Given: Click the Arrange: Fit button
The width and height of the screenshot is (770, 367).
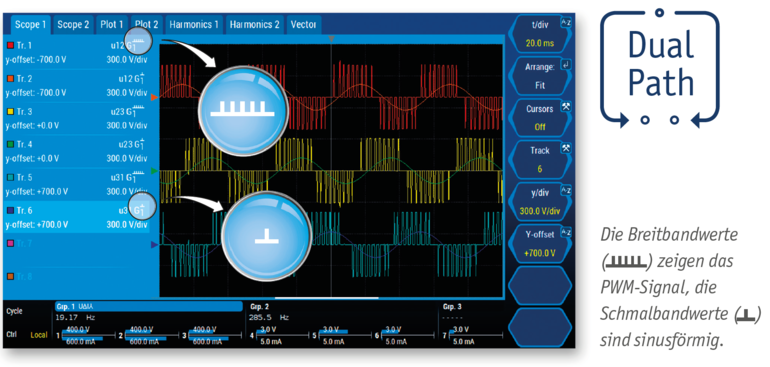Looking at the screenshot, I should point(540,76).
